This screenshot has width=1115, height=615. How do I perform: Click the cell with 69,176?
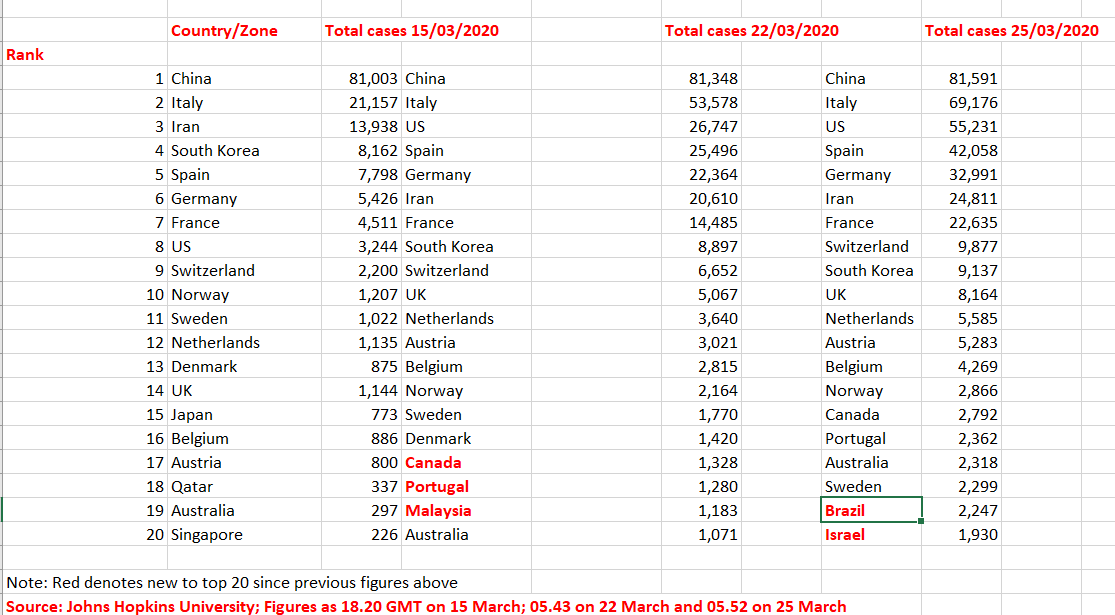coord(961,102)
